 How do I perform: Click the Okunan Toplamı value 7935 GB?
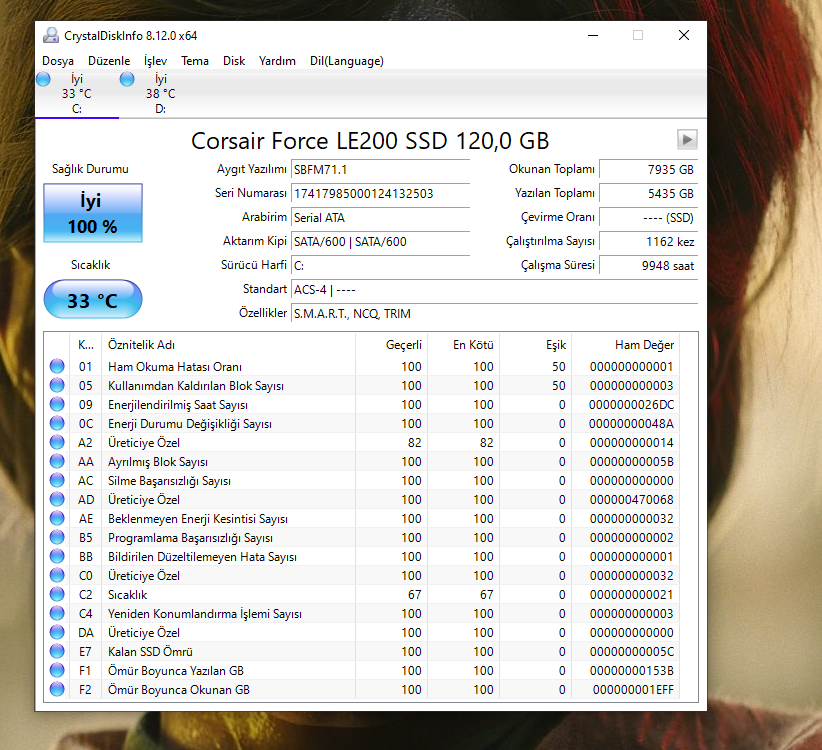648,170
